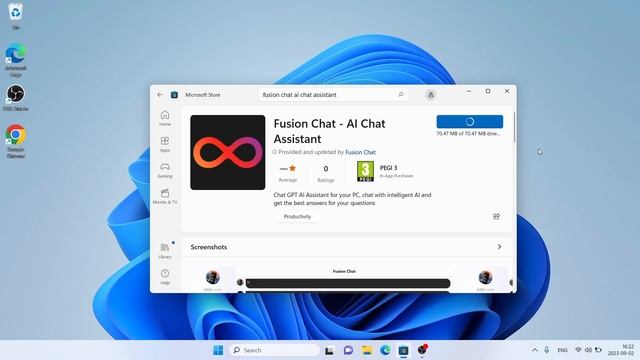Open the Library in Store sidebar
640x360 pixels.
(x=165, y=251)
